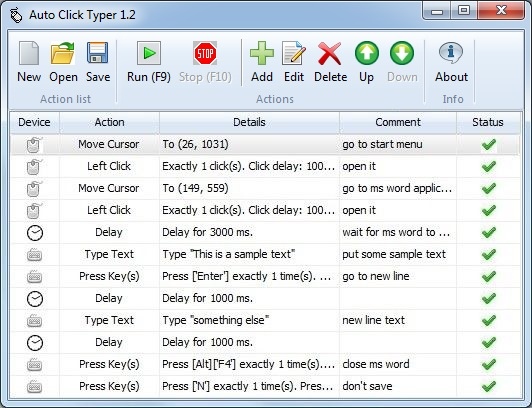Minimize the Auto Click Typer window

coord(437,11)
